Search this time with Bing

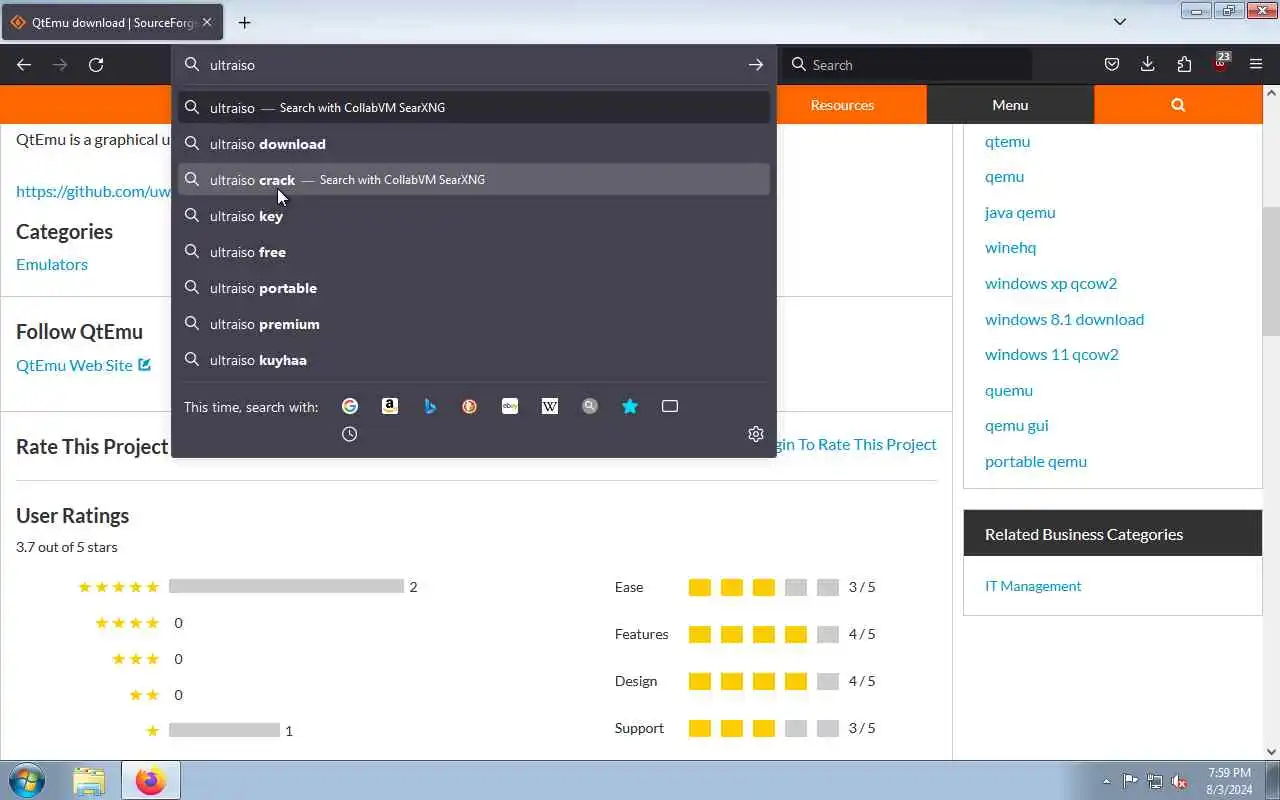430,406
